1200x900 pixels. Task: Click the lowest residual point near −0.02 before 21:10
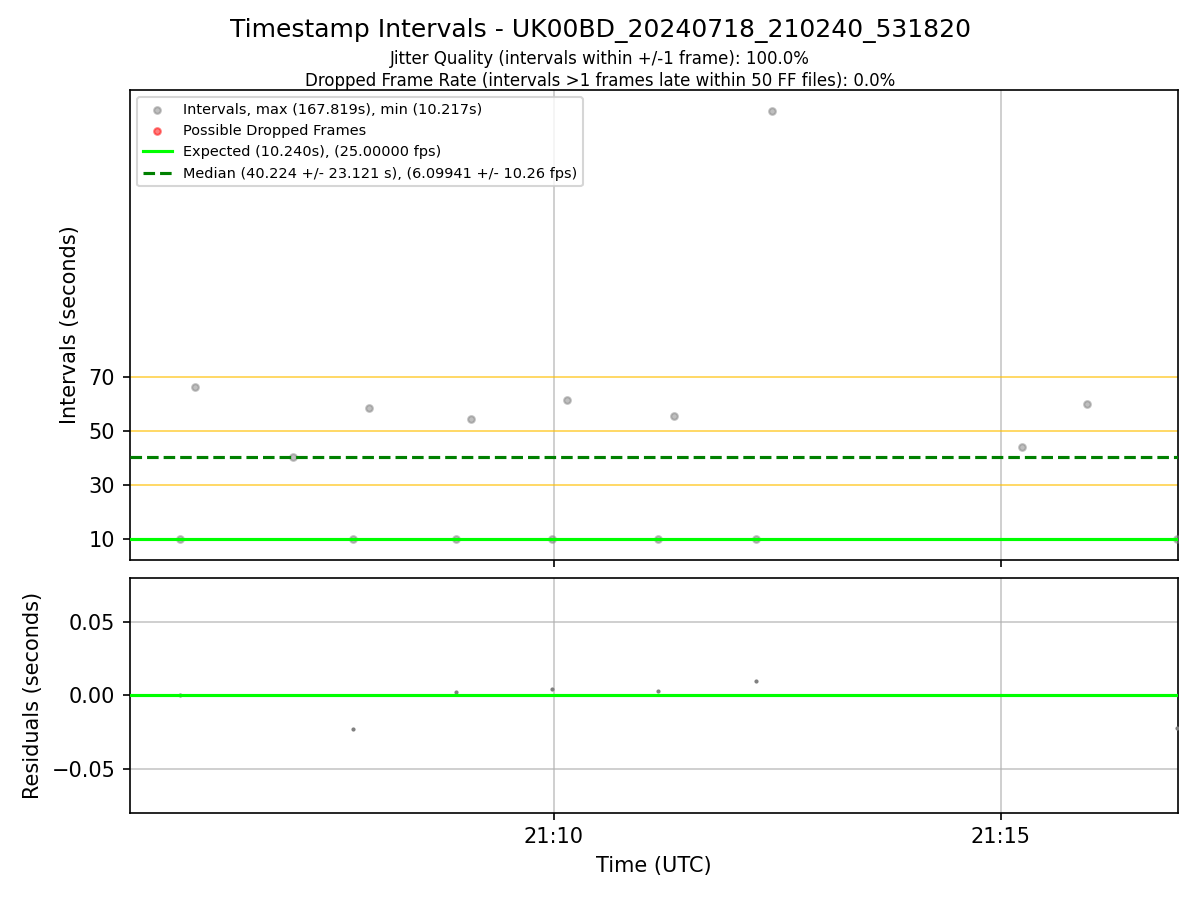pos(353,729)
